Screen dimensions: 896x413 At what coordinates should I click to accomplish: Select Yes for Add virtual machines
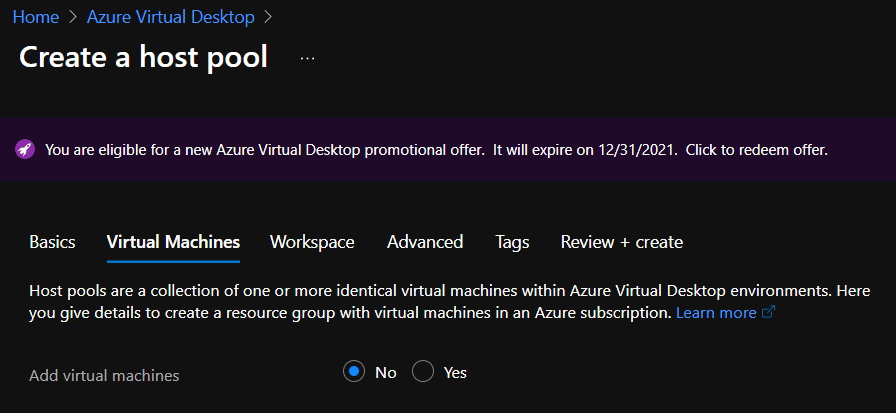coord(423,372)
